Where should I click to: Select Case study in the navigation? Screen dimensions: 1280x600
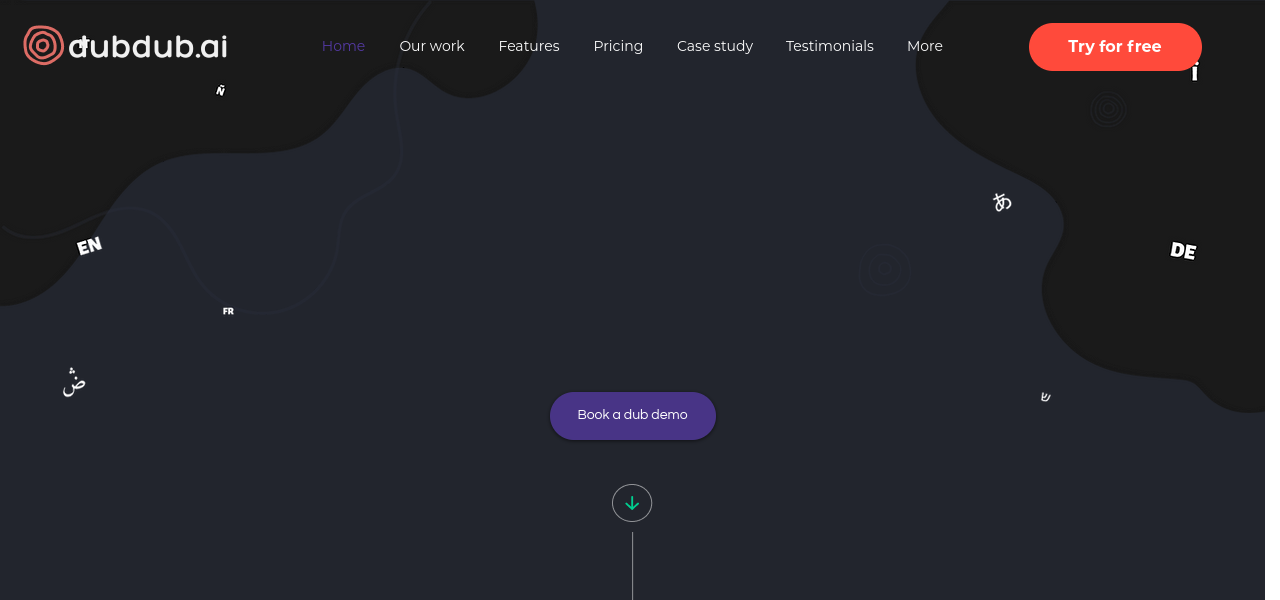(715, 46)
